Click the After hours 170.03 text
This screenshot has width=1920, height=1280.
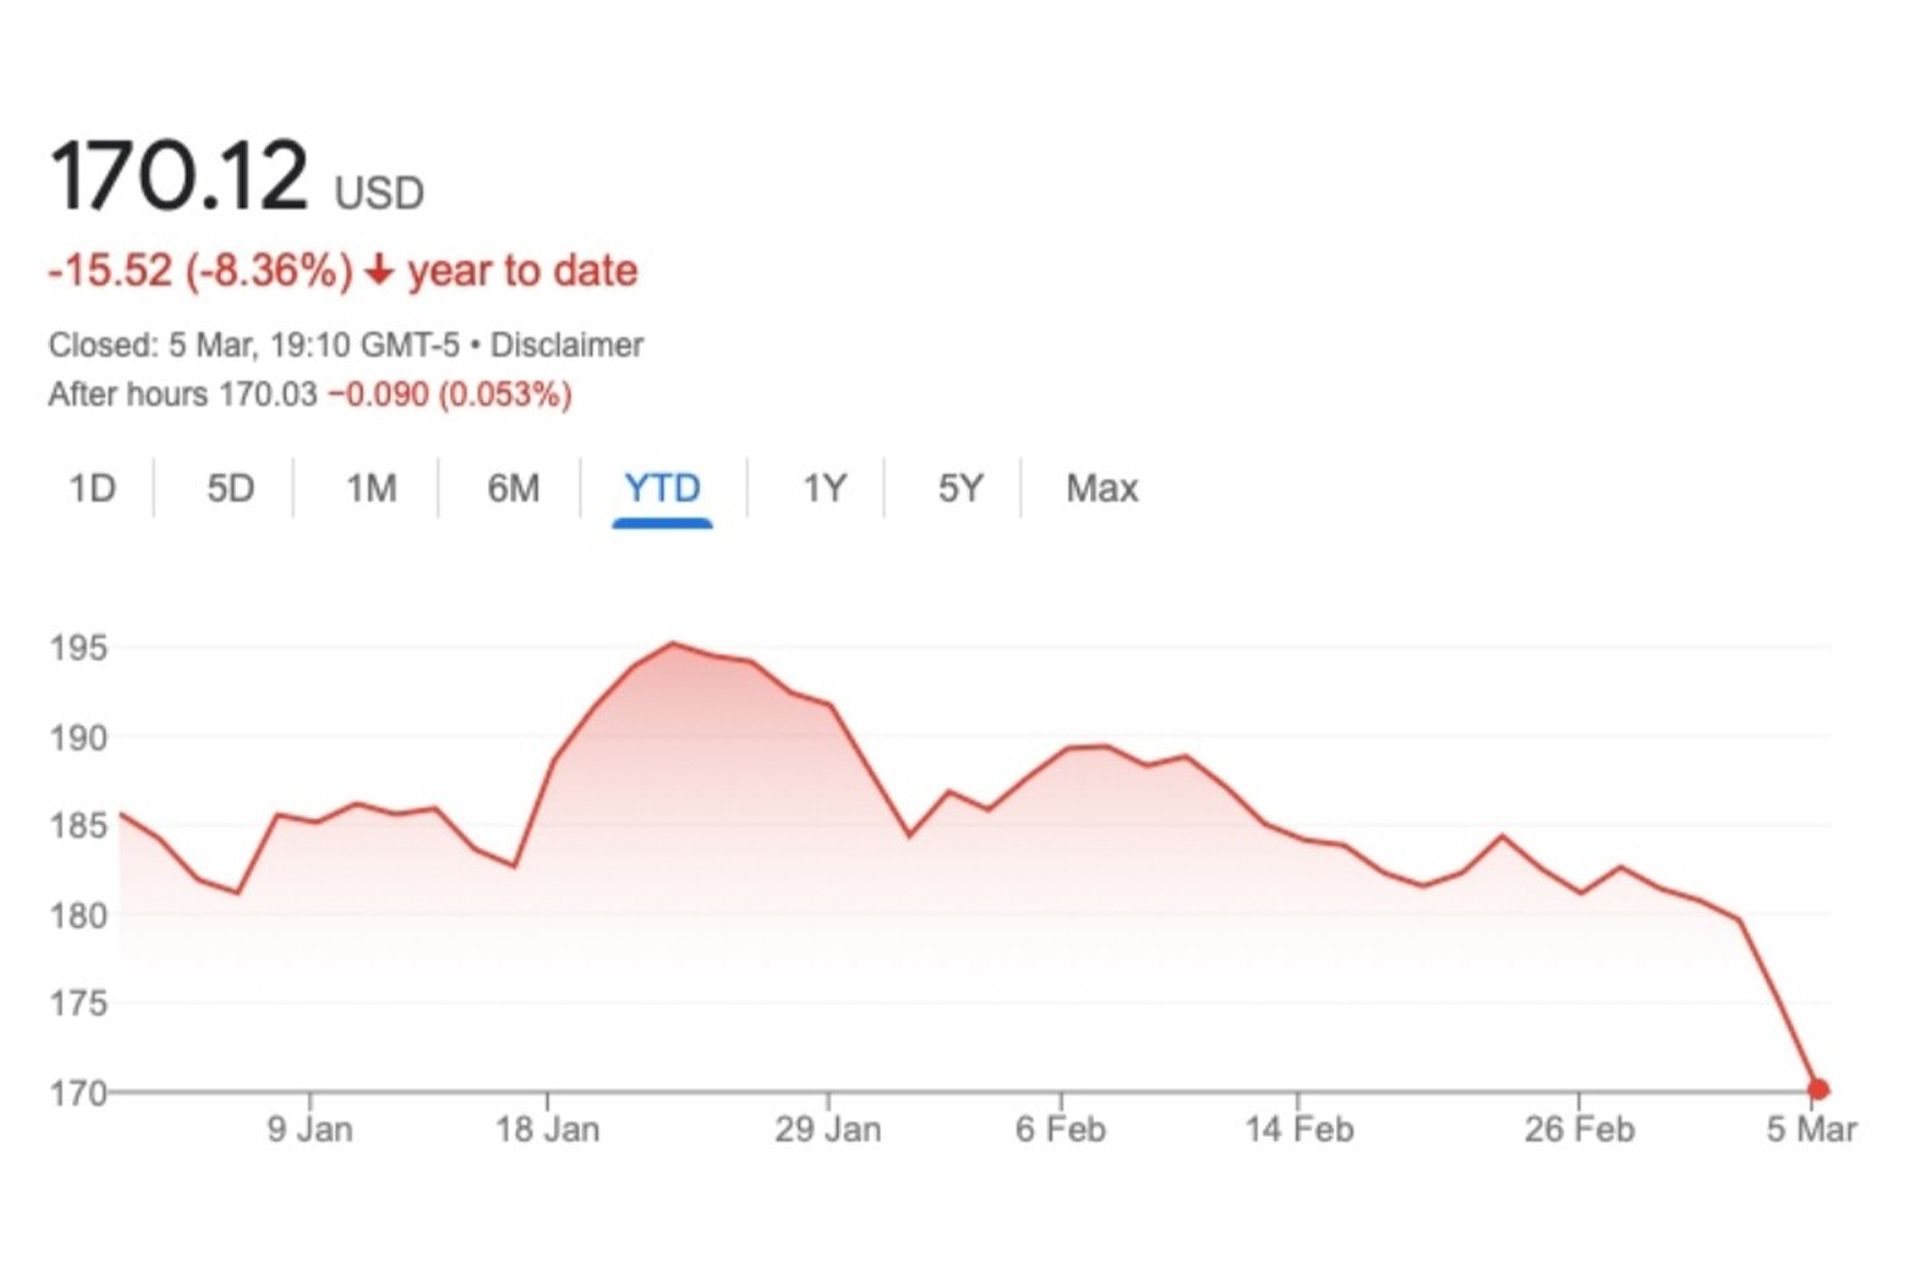(x=182, y=395)
